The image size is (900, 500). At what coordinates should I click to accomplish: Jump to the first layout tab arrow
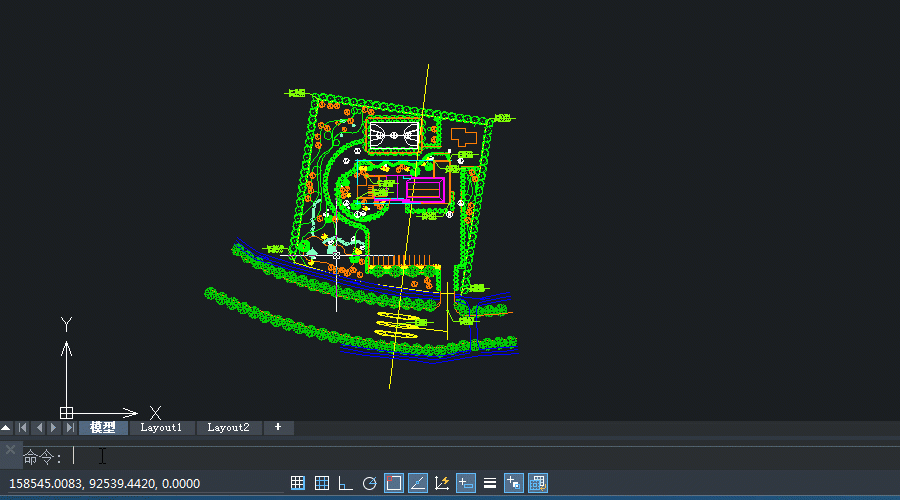pyautogui.click(x=22, y=428)
